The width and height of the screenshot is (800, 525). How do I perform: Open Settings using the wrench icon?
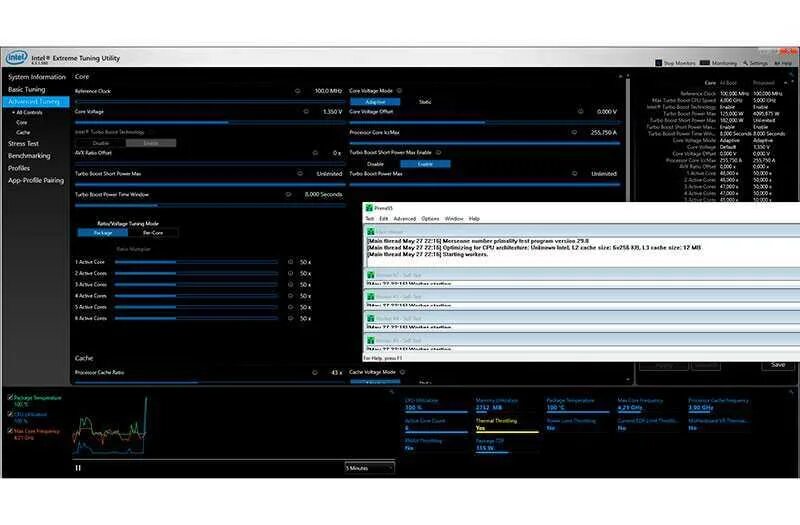(745, 63)
